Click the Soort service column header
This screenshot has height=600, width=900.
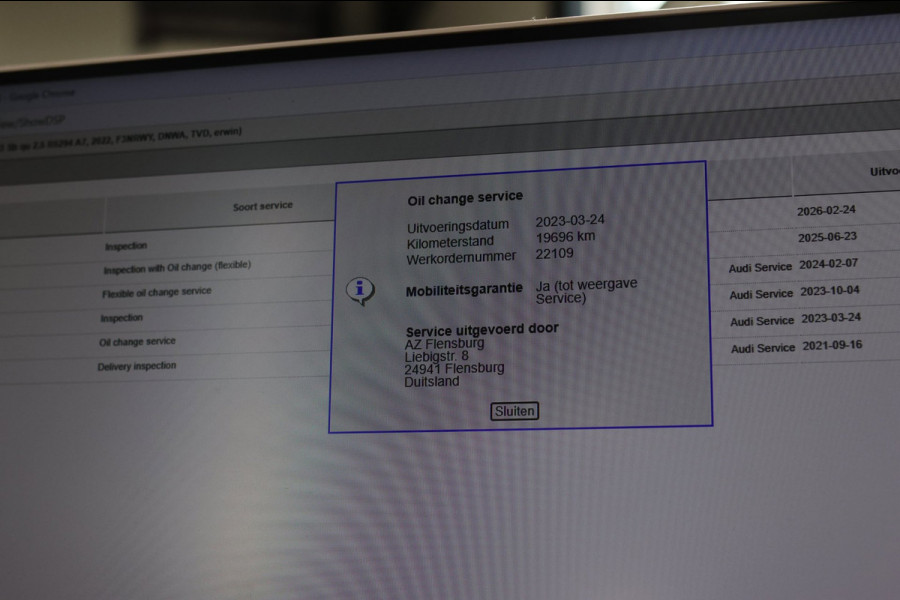[x=262, y=206]
